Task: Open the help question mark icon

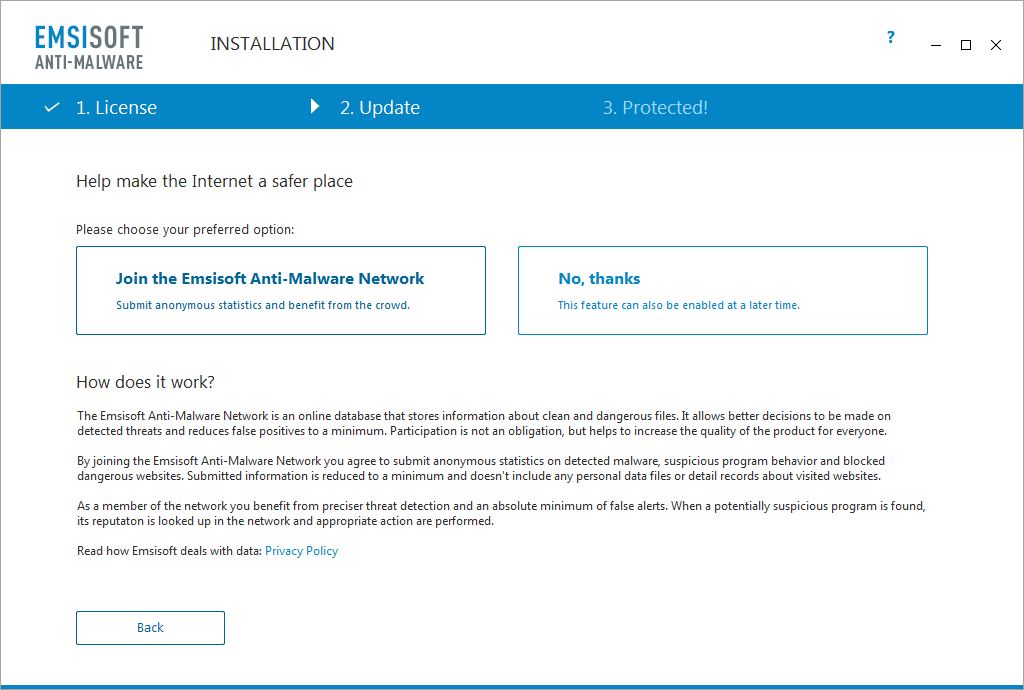Action: coord(890,37)
